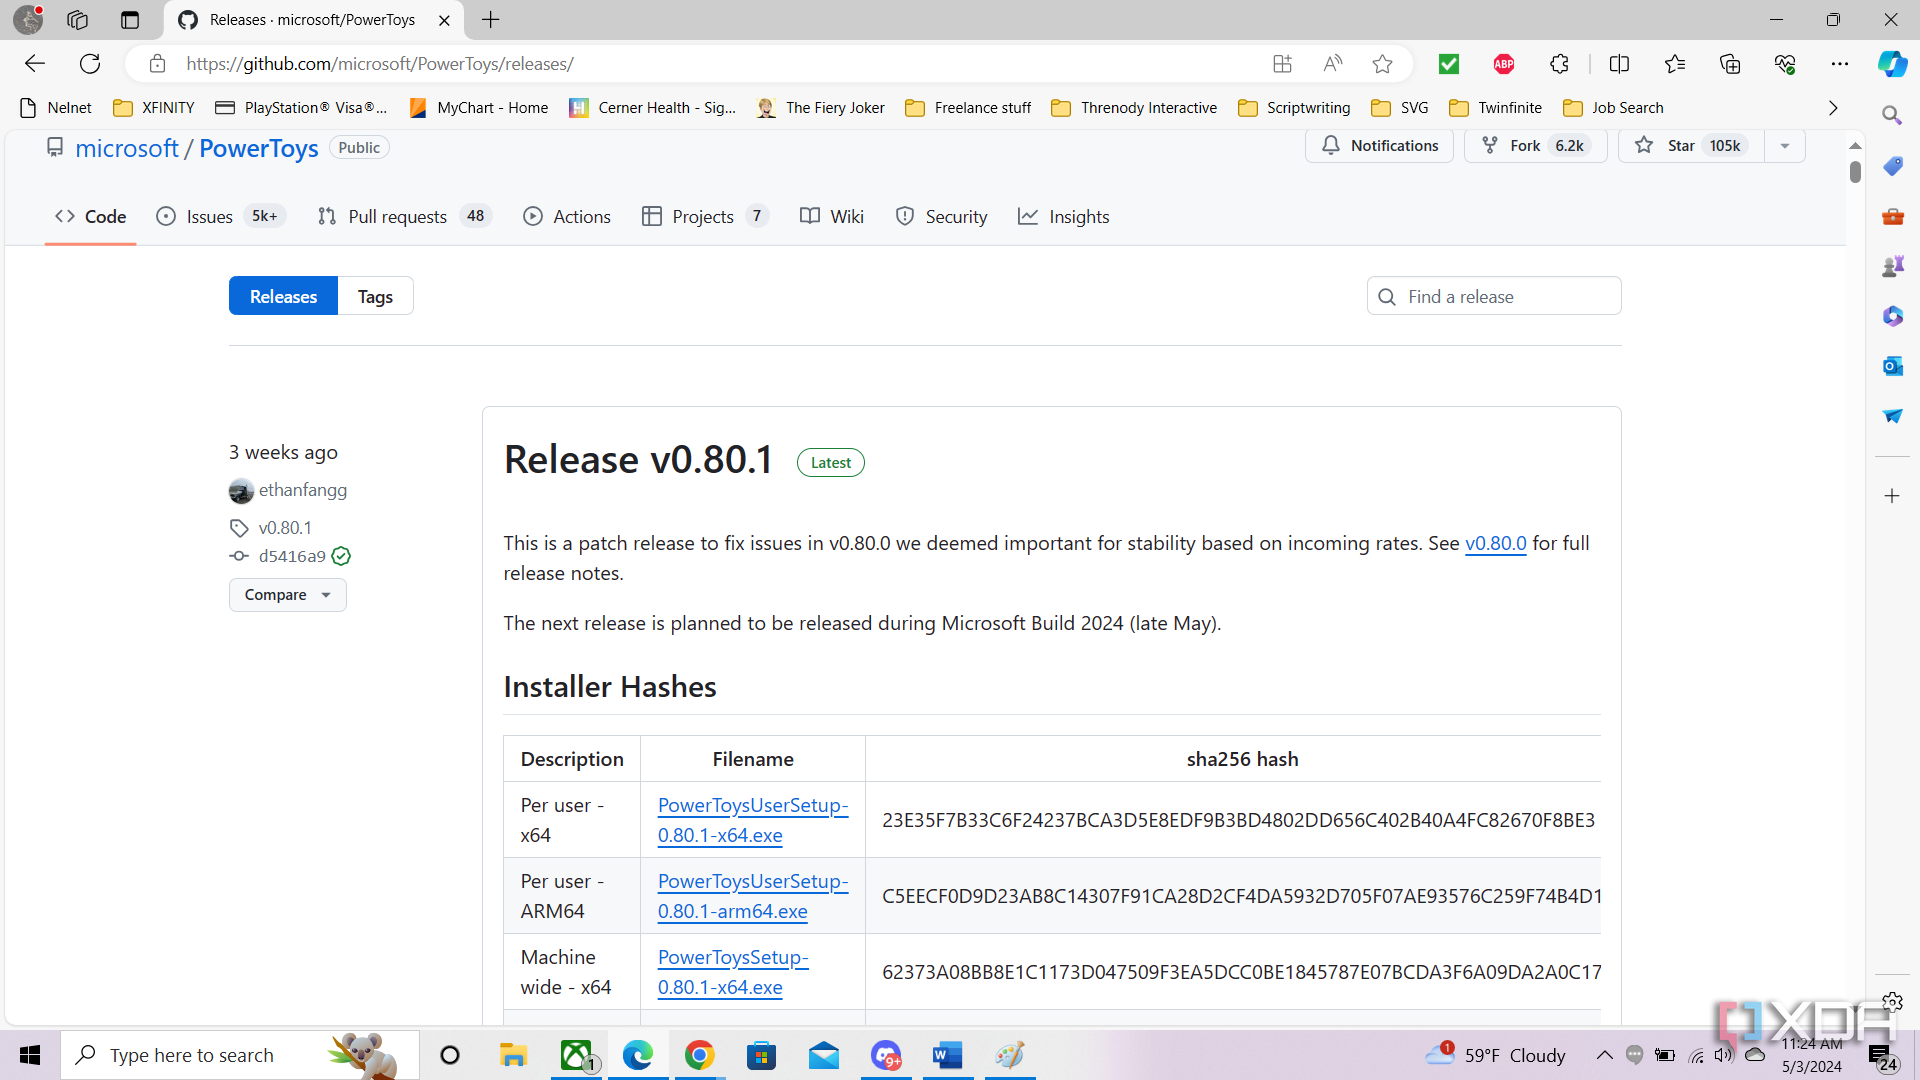The width and height of the screenshot is (1920, 1080).
Task: Download PowerToysSetup-0.80.1-x64.exe link
Action: [x=733, y=972]
